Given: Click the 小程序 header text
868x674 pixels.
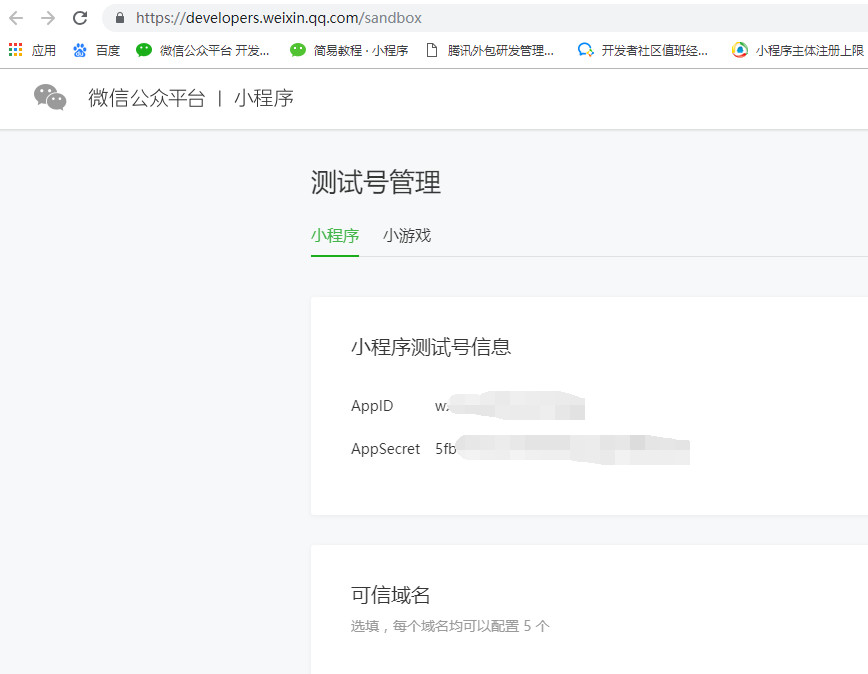Looking at the screenshot, I should click(x=264, y=98).
